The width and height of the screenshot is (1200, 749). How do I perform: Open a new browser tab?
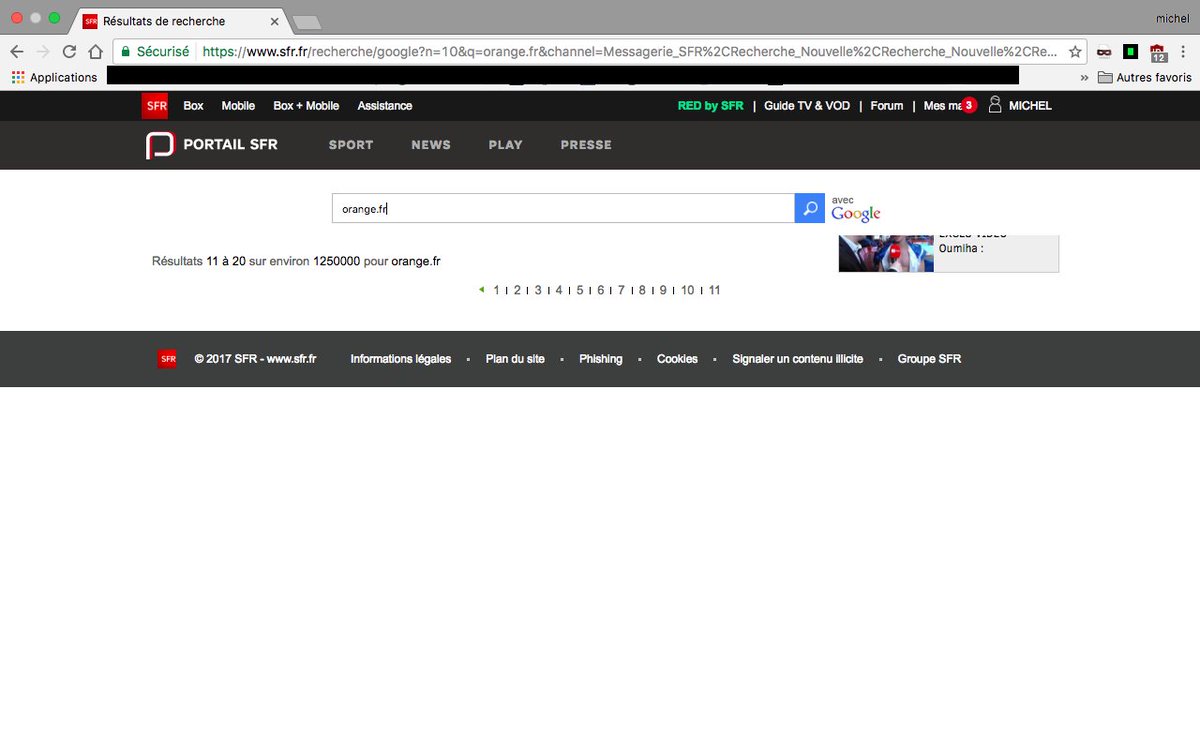pyautogui.click(x=306, y=22)
